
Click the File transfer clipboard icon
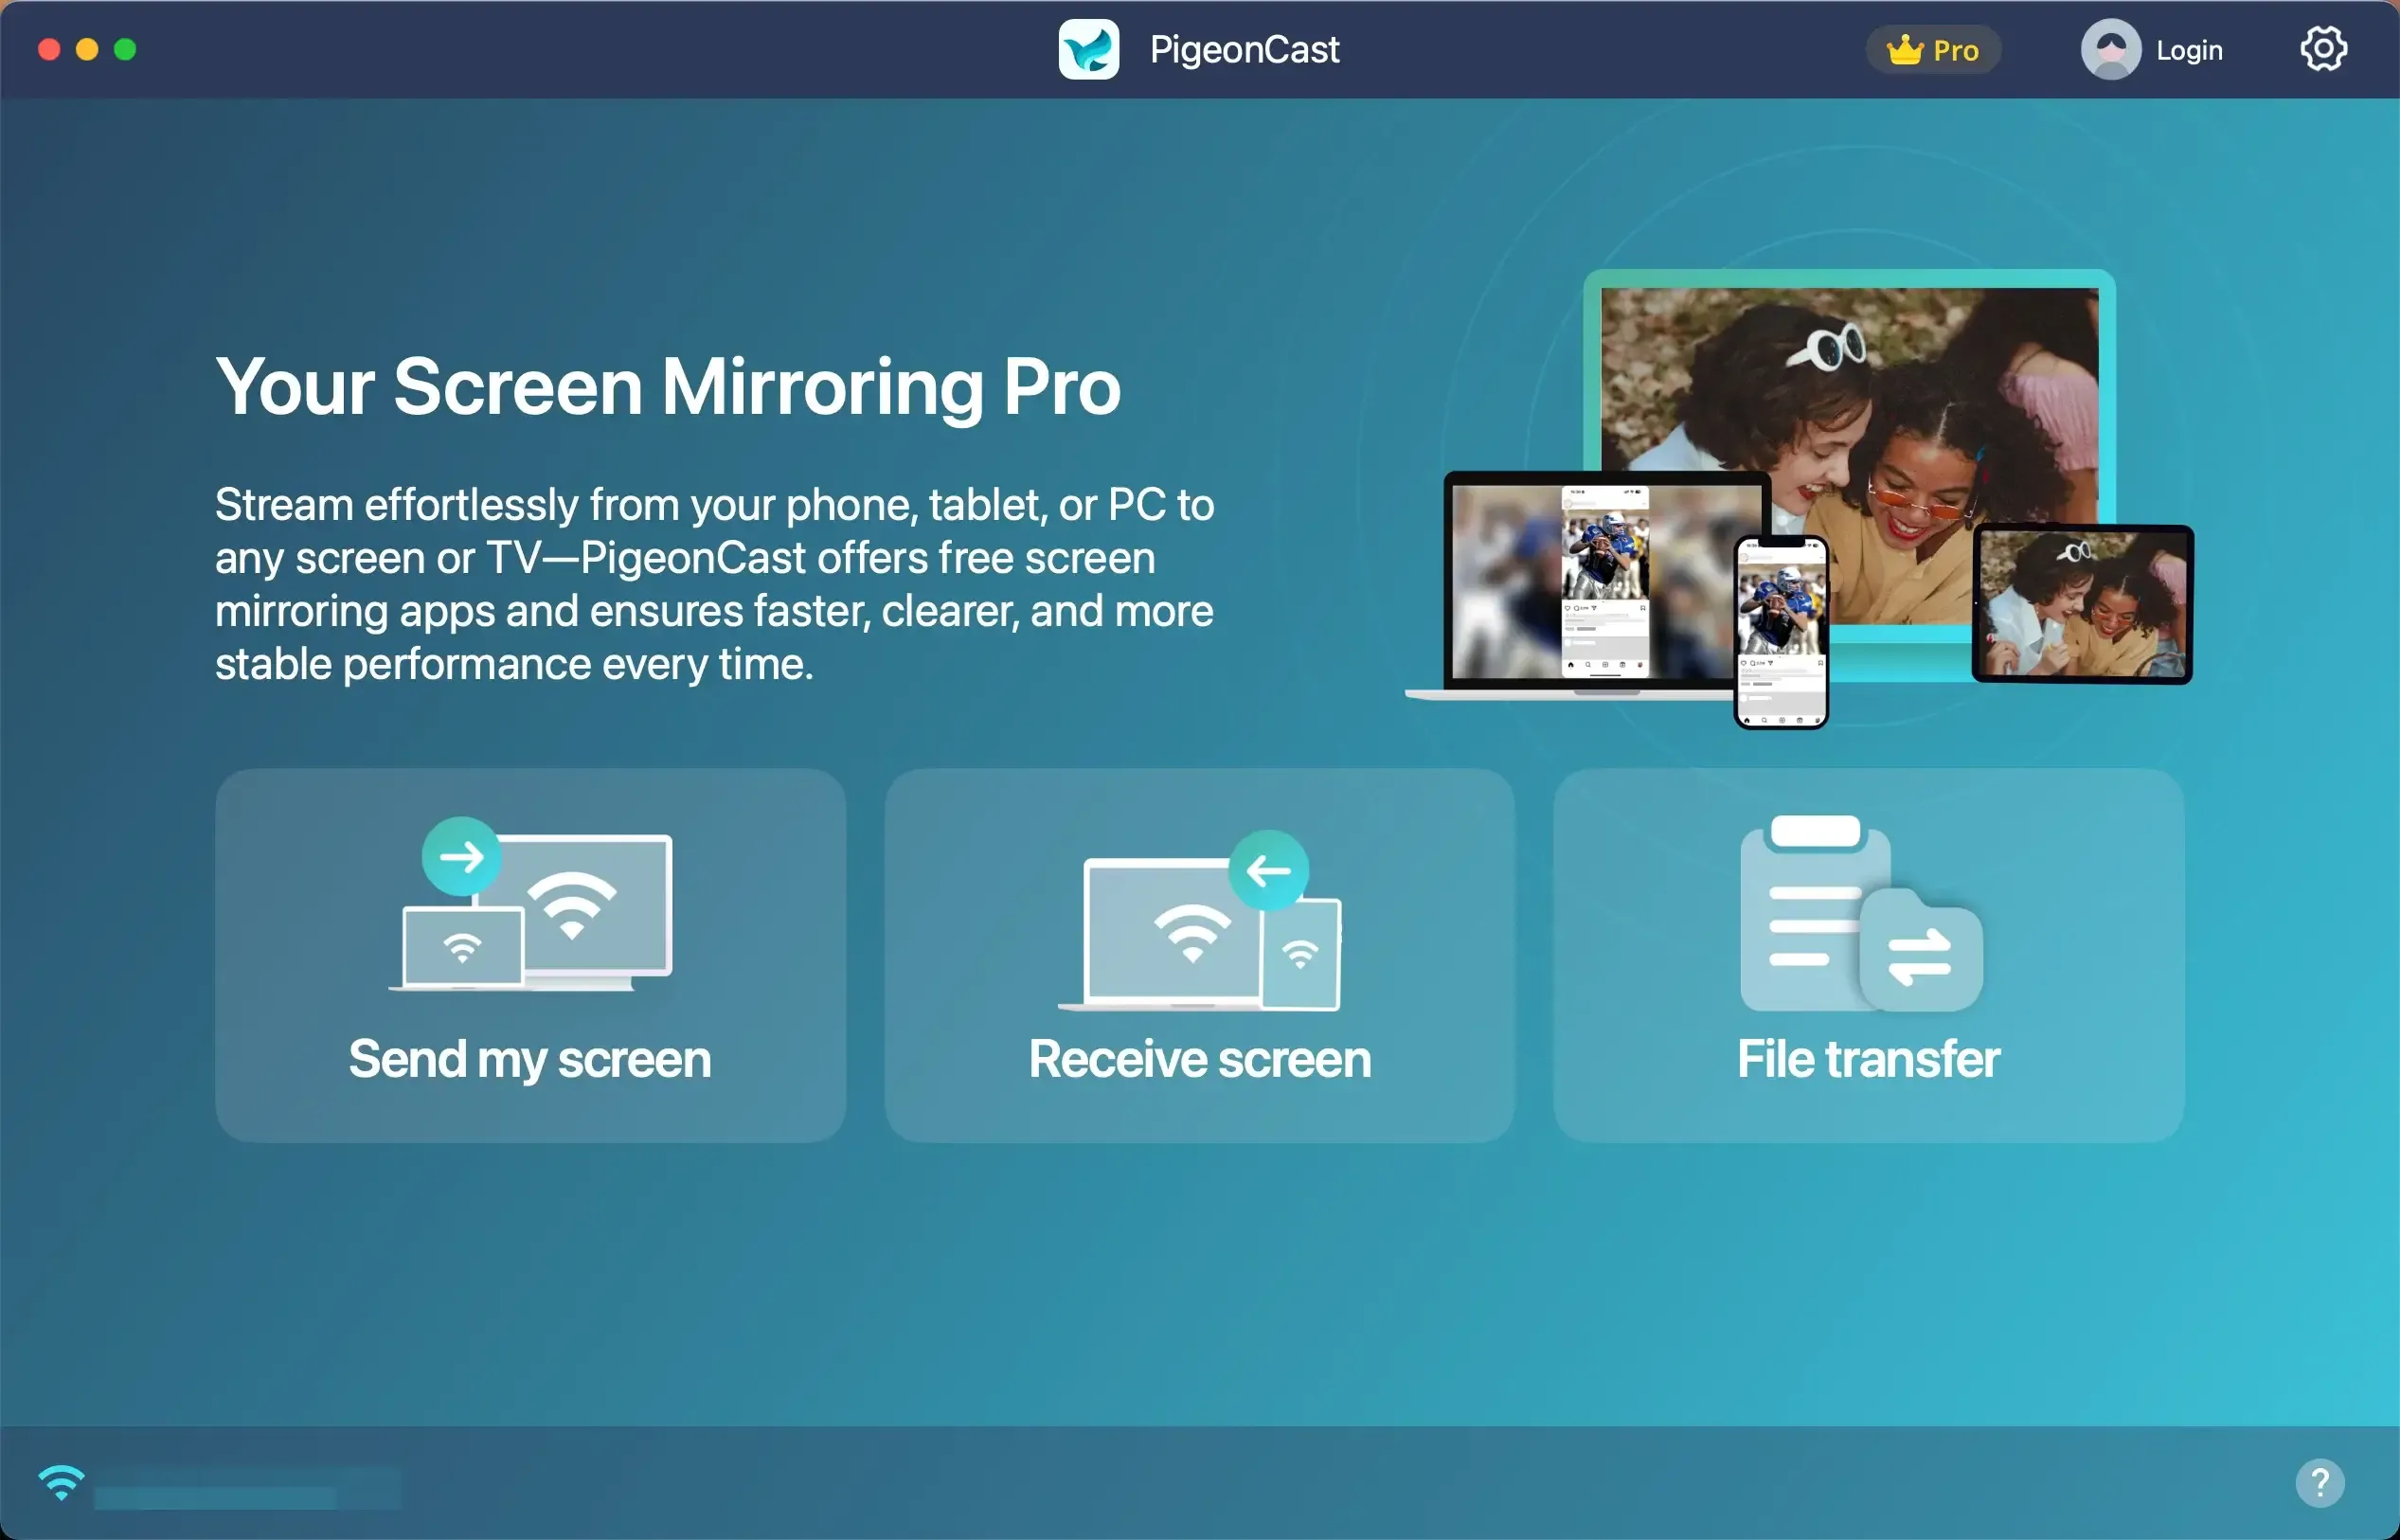[x=1861, y=914]
